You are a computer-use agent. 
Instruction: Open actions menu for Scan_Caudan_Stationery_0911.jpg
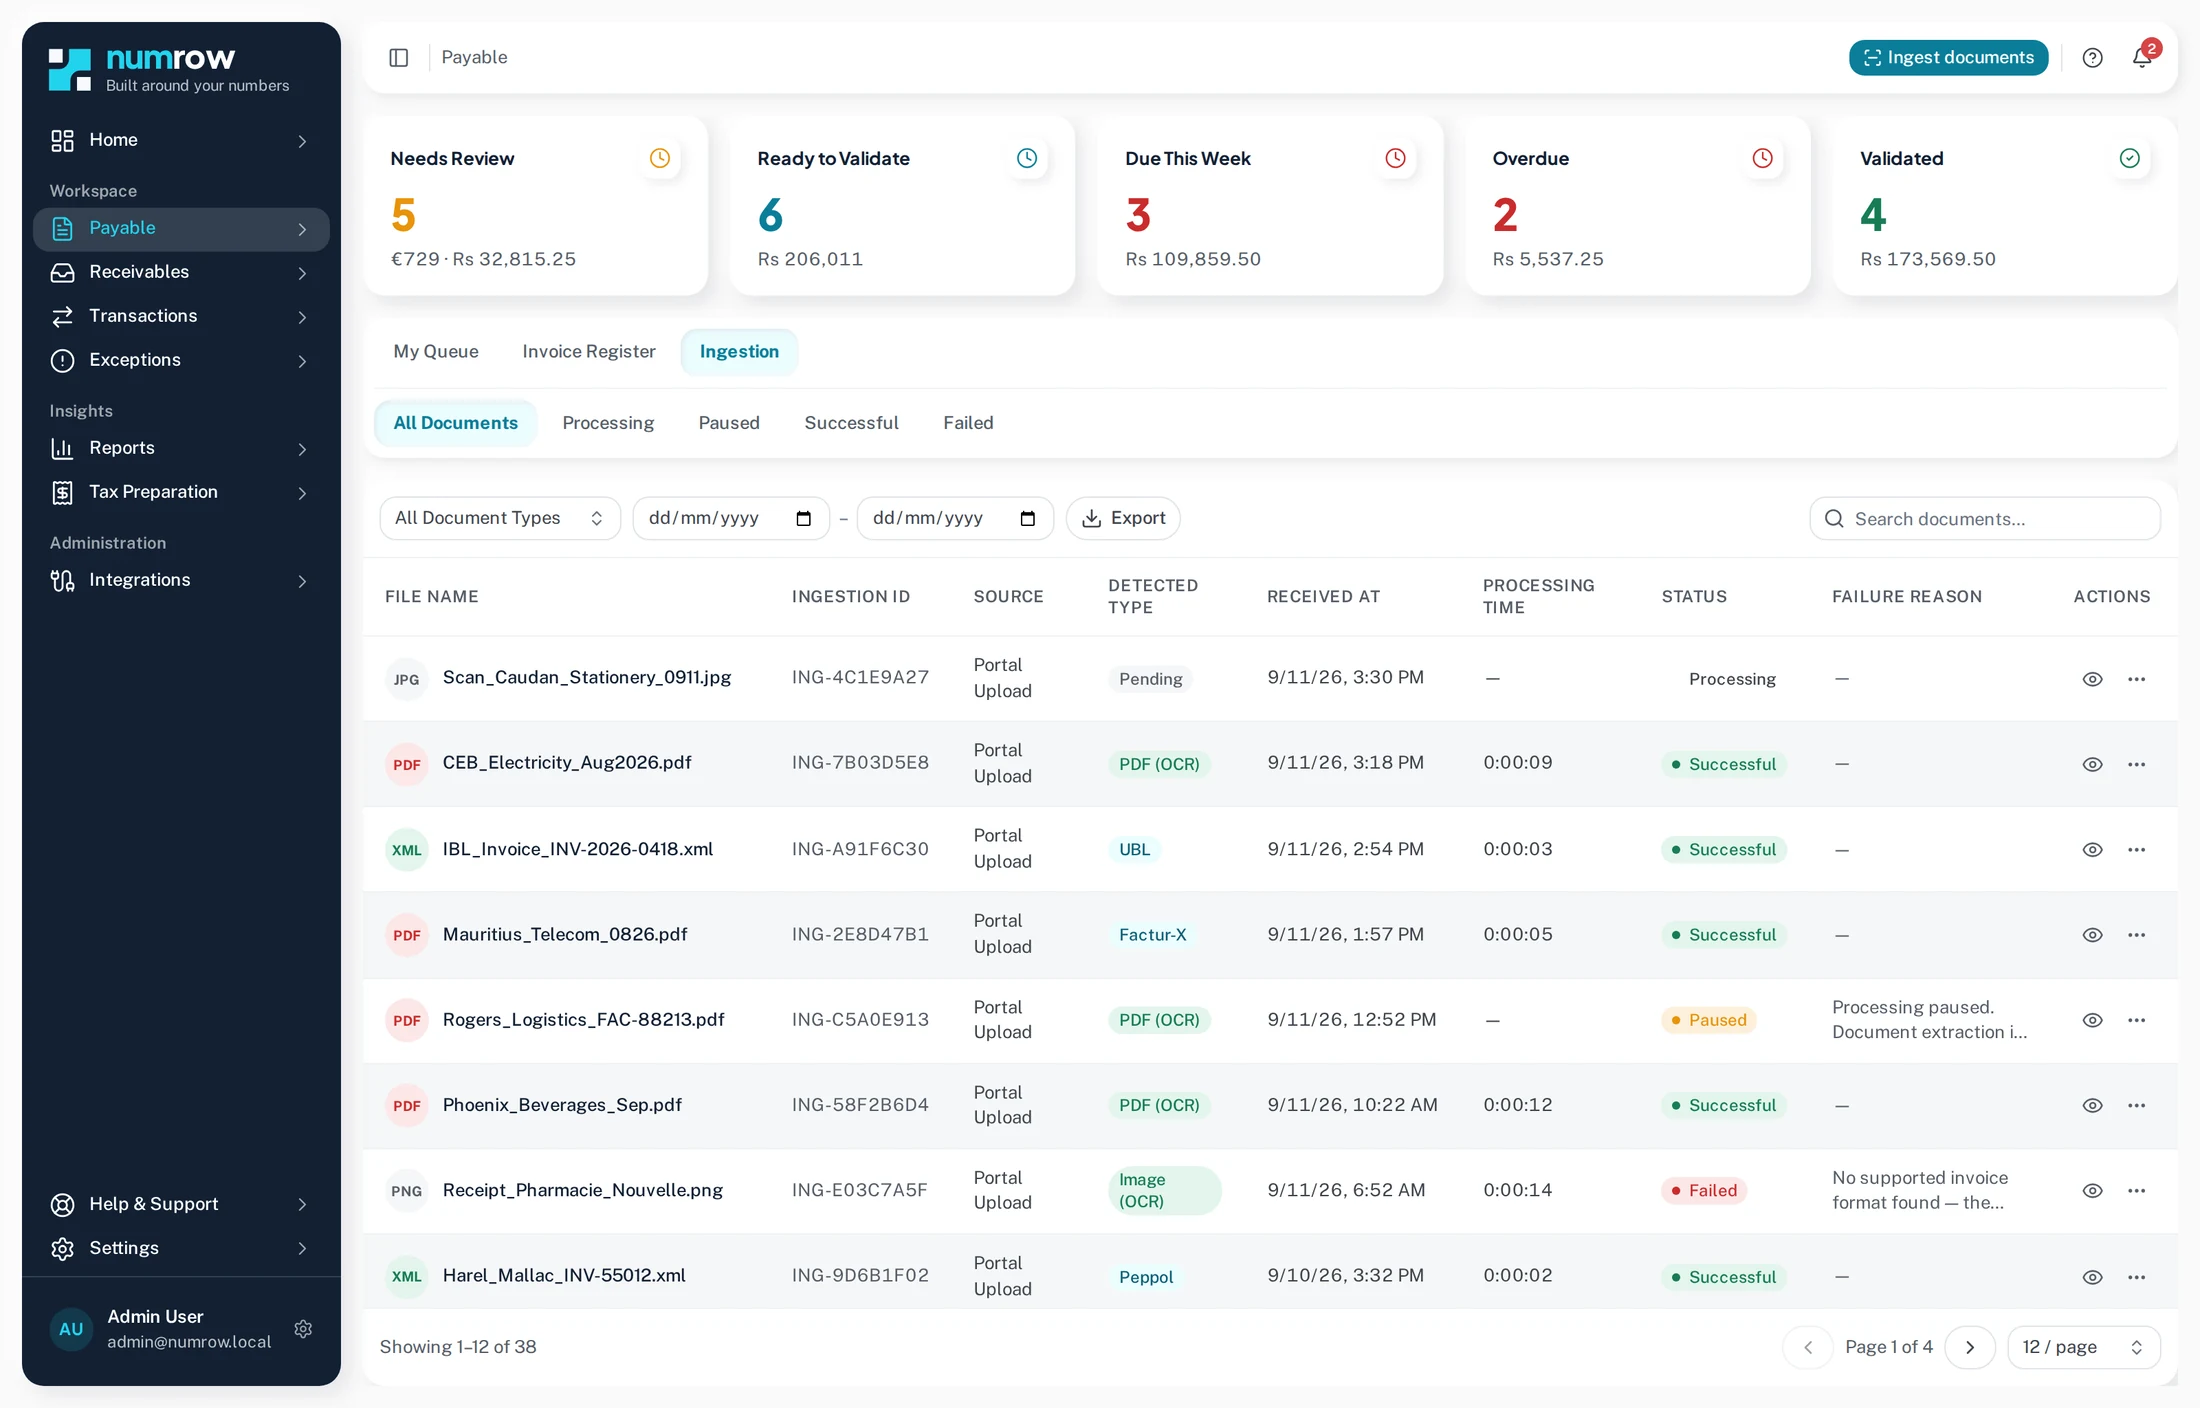click(2137, 679)
